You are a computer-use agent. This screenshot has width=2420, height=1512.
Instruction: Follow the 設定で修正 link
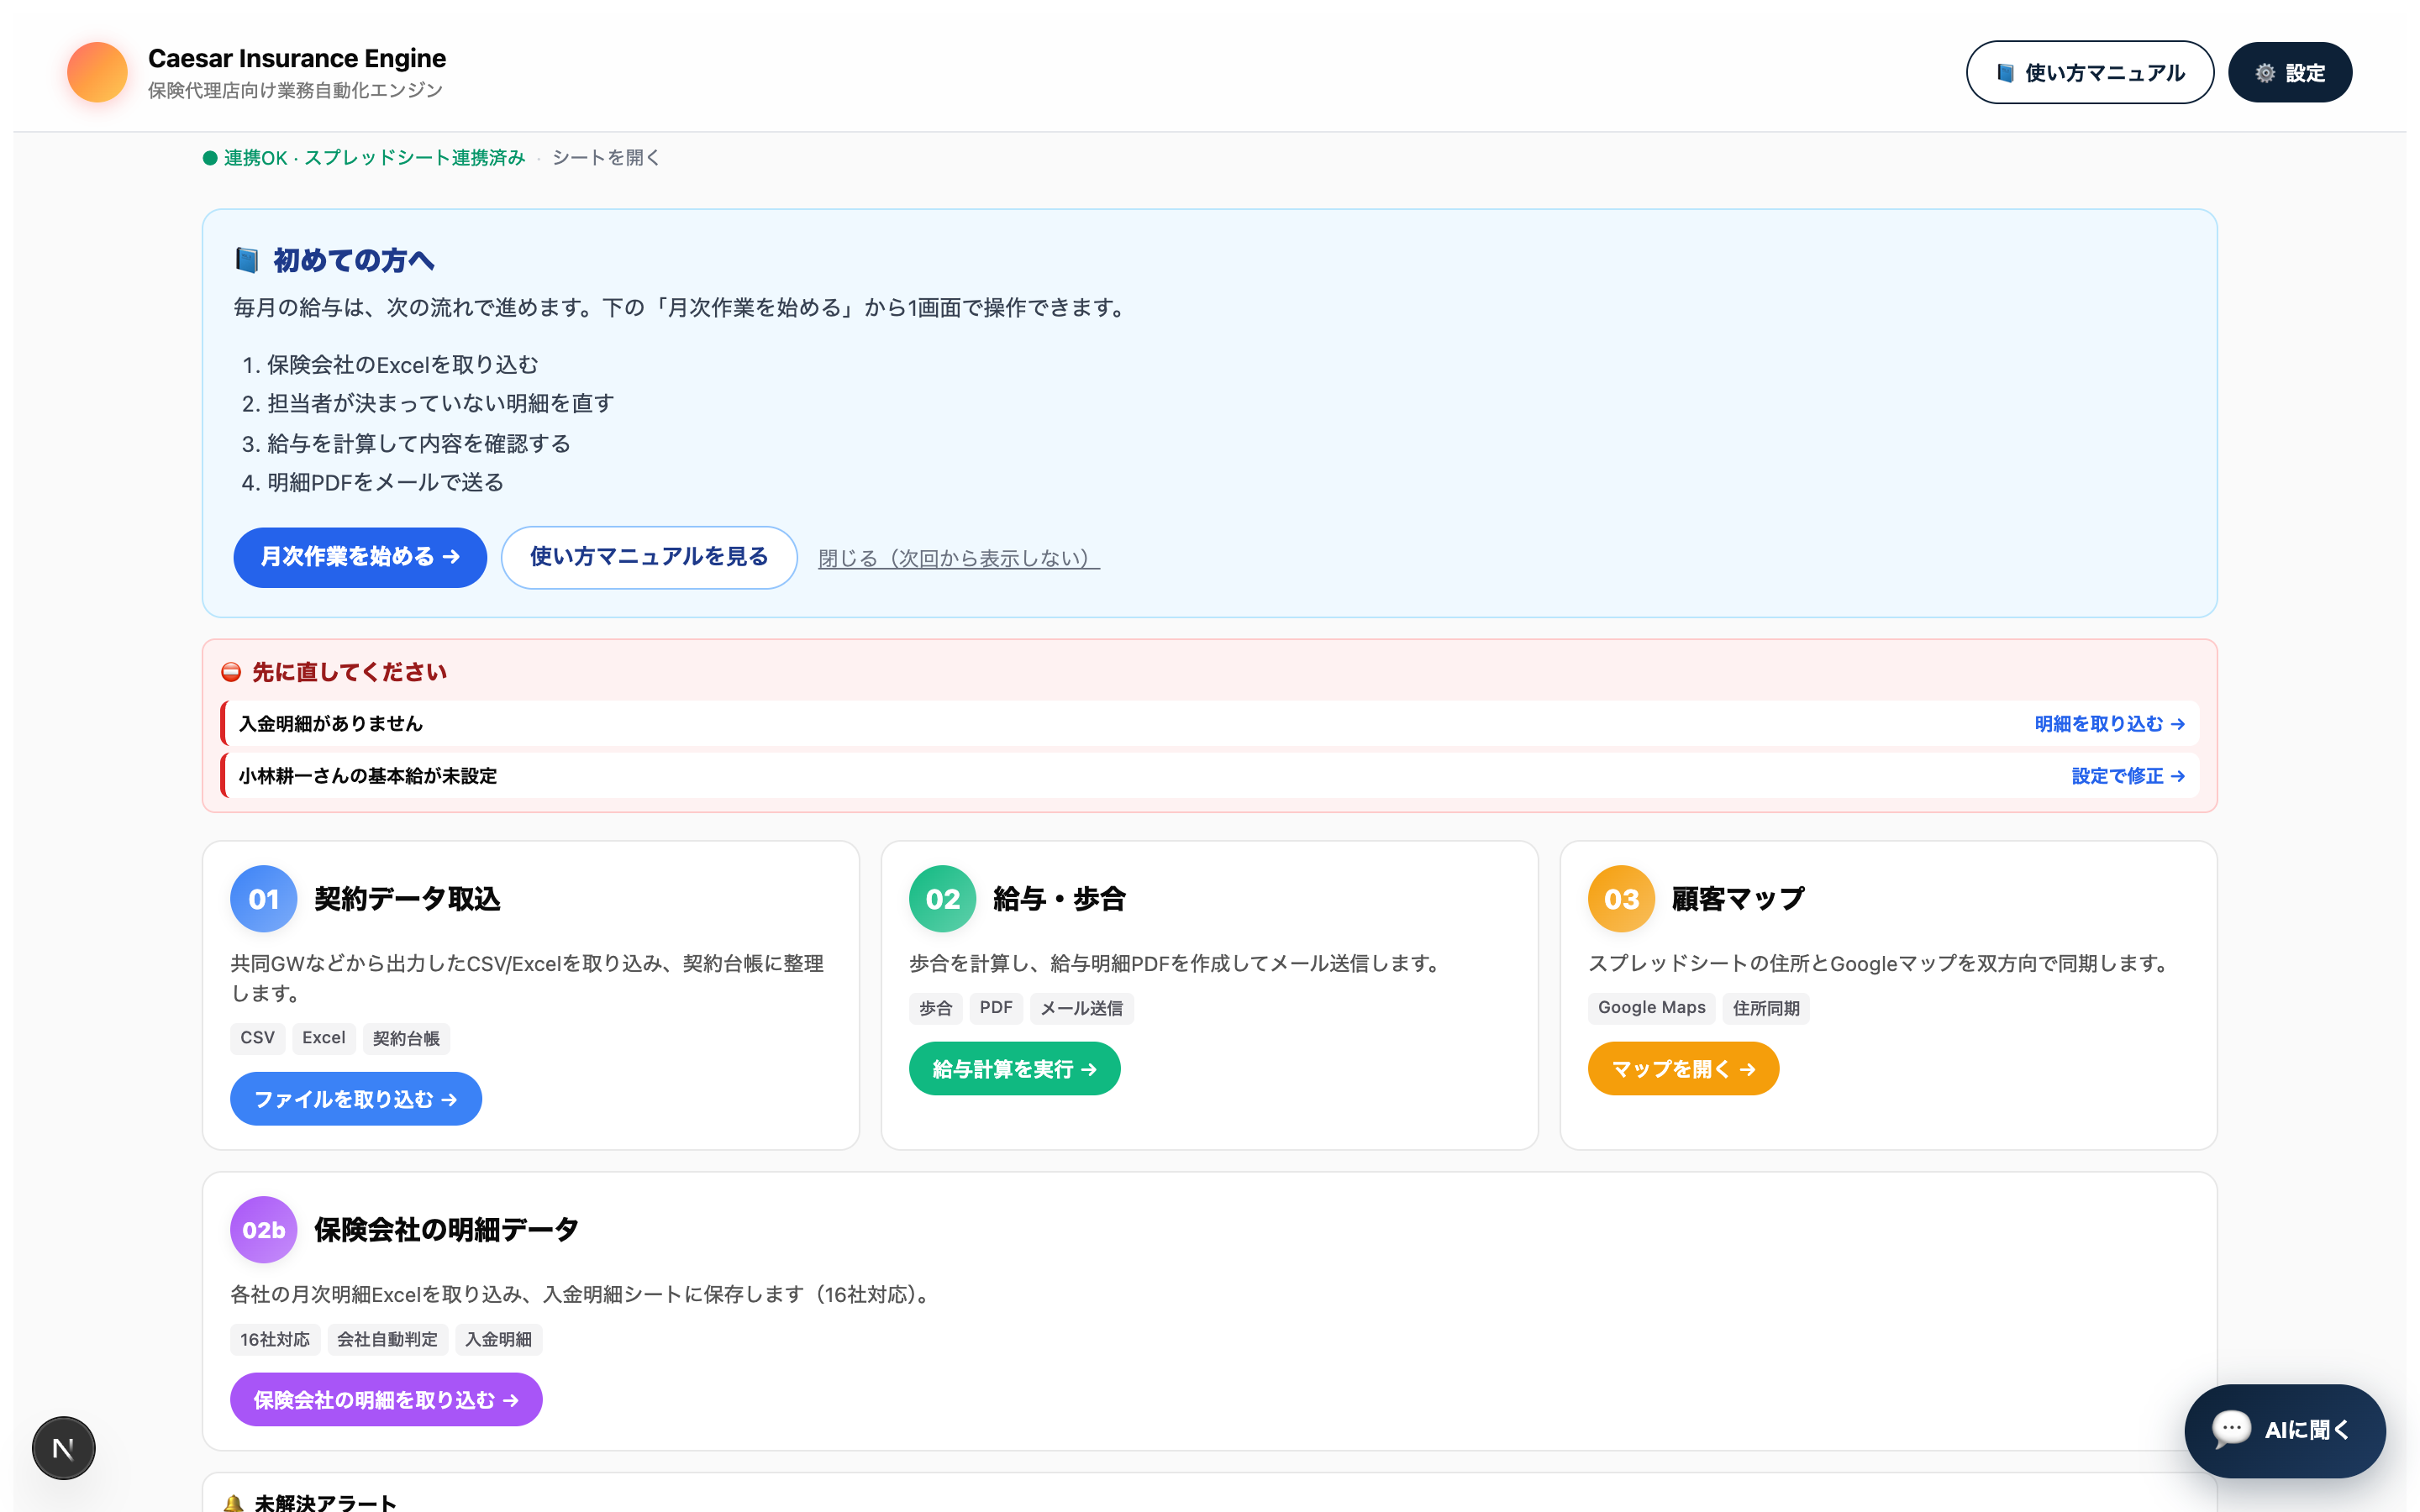2128,776
